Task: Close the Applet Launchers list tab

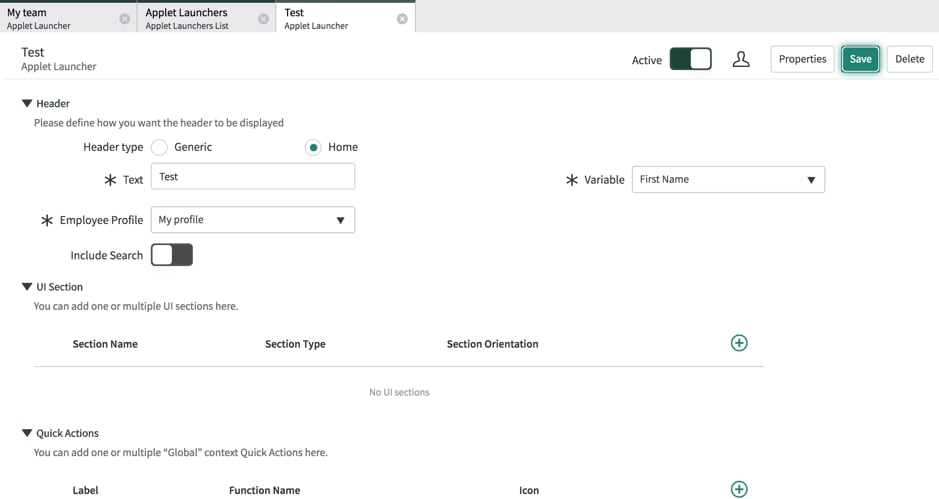Action: click(263, 19)
